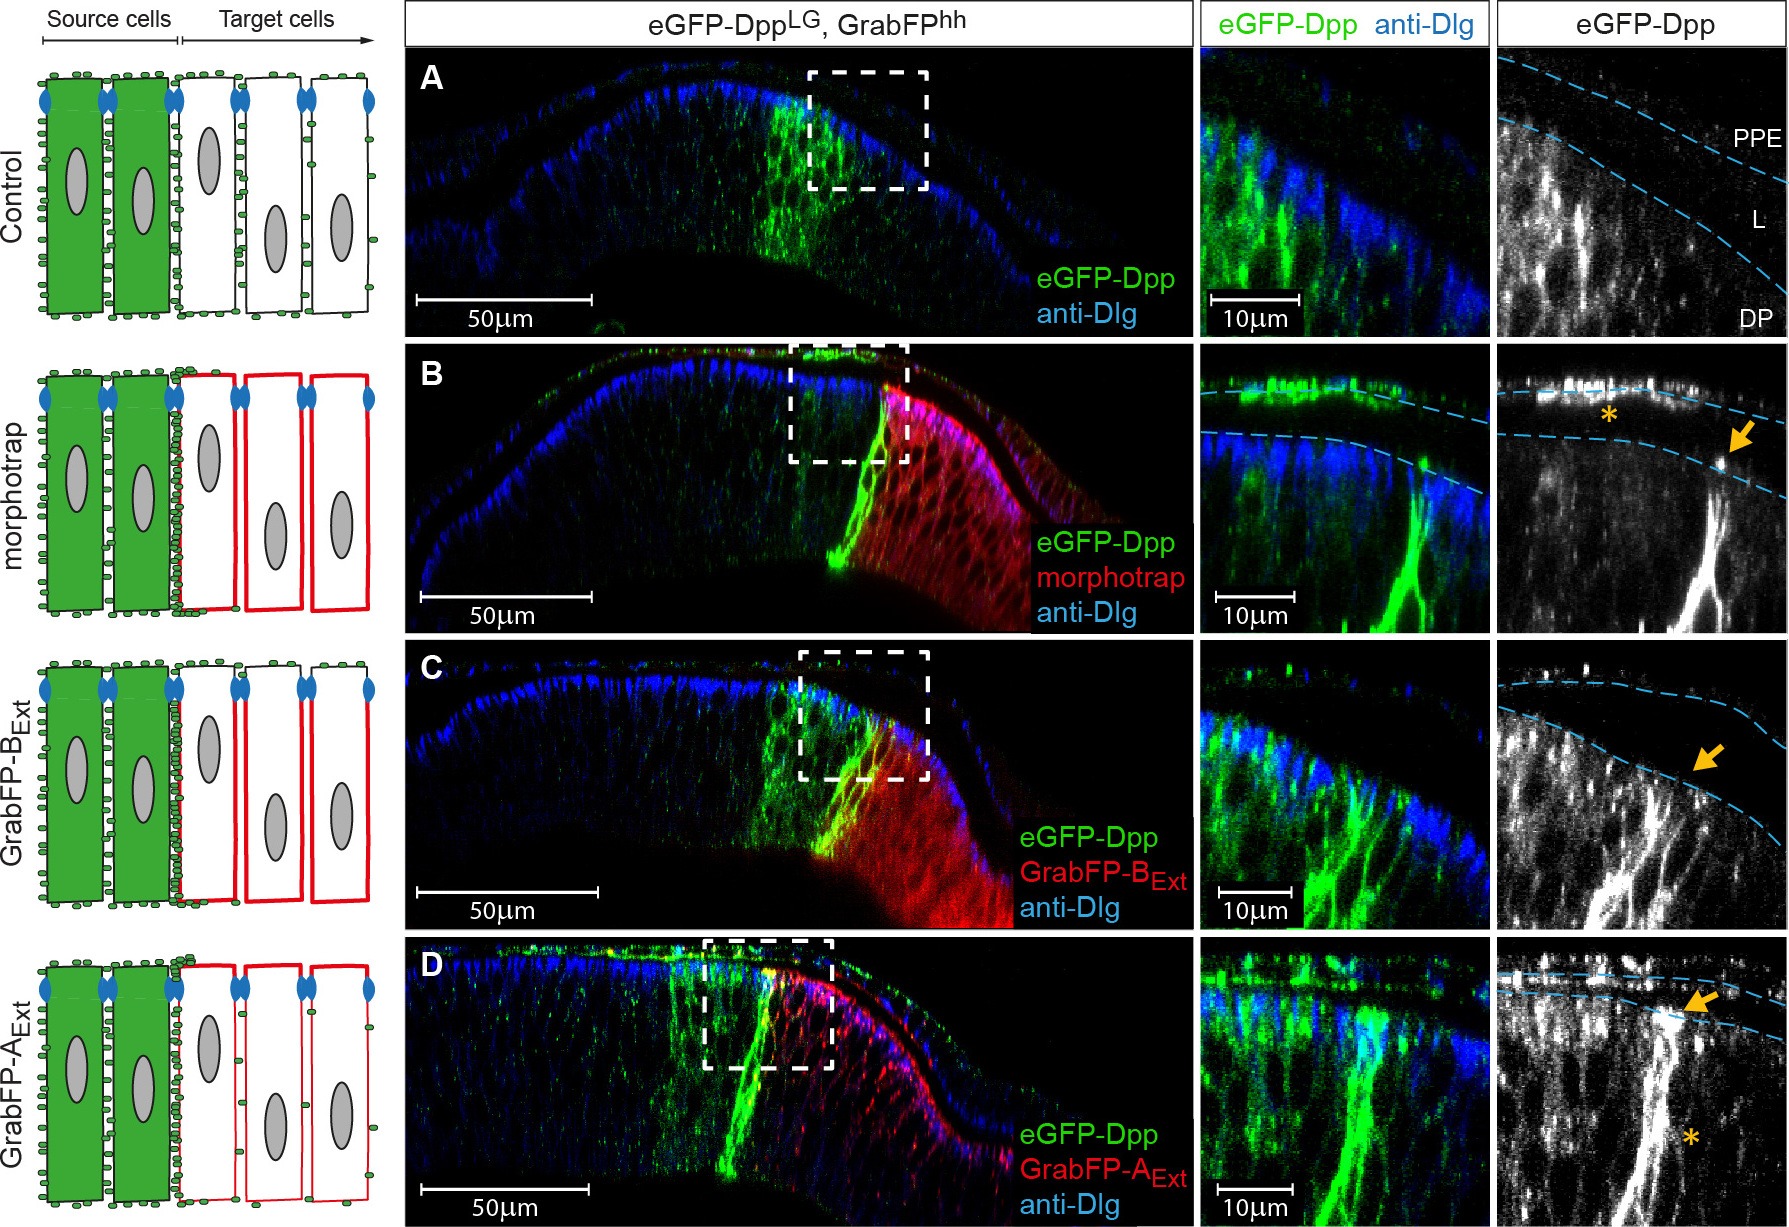Screen dimensions: 1789x1227
Task: Click the orange arrow in row C grayscale panel
Action: (x=1708, y=756)
